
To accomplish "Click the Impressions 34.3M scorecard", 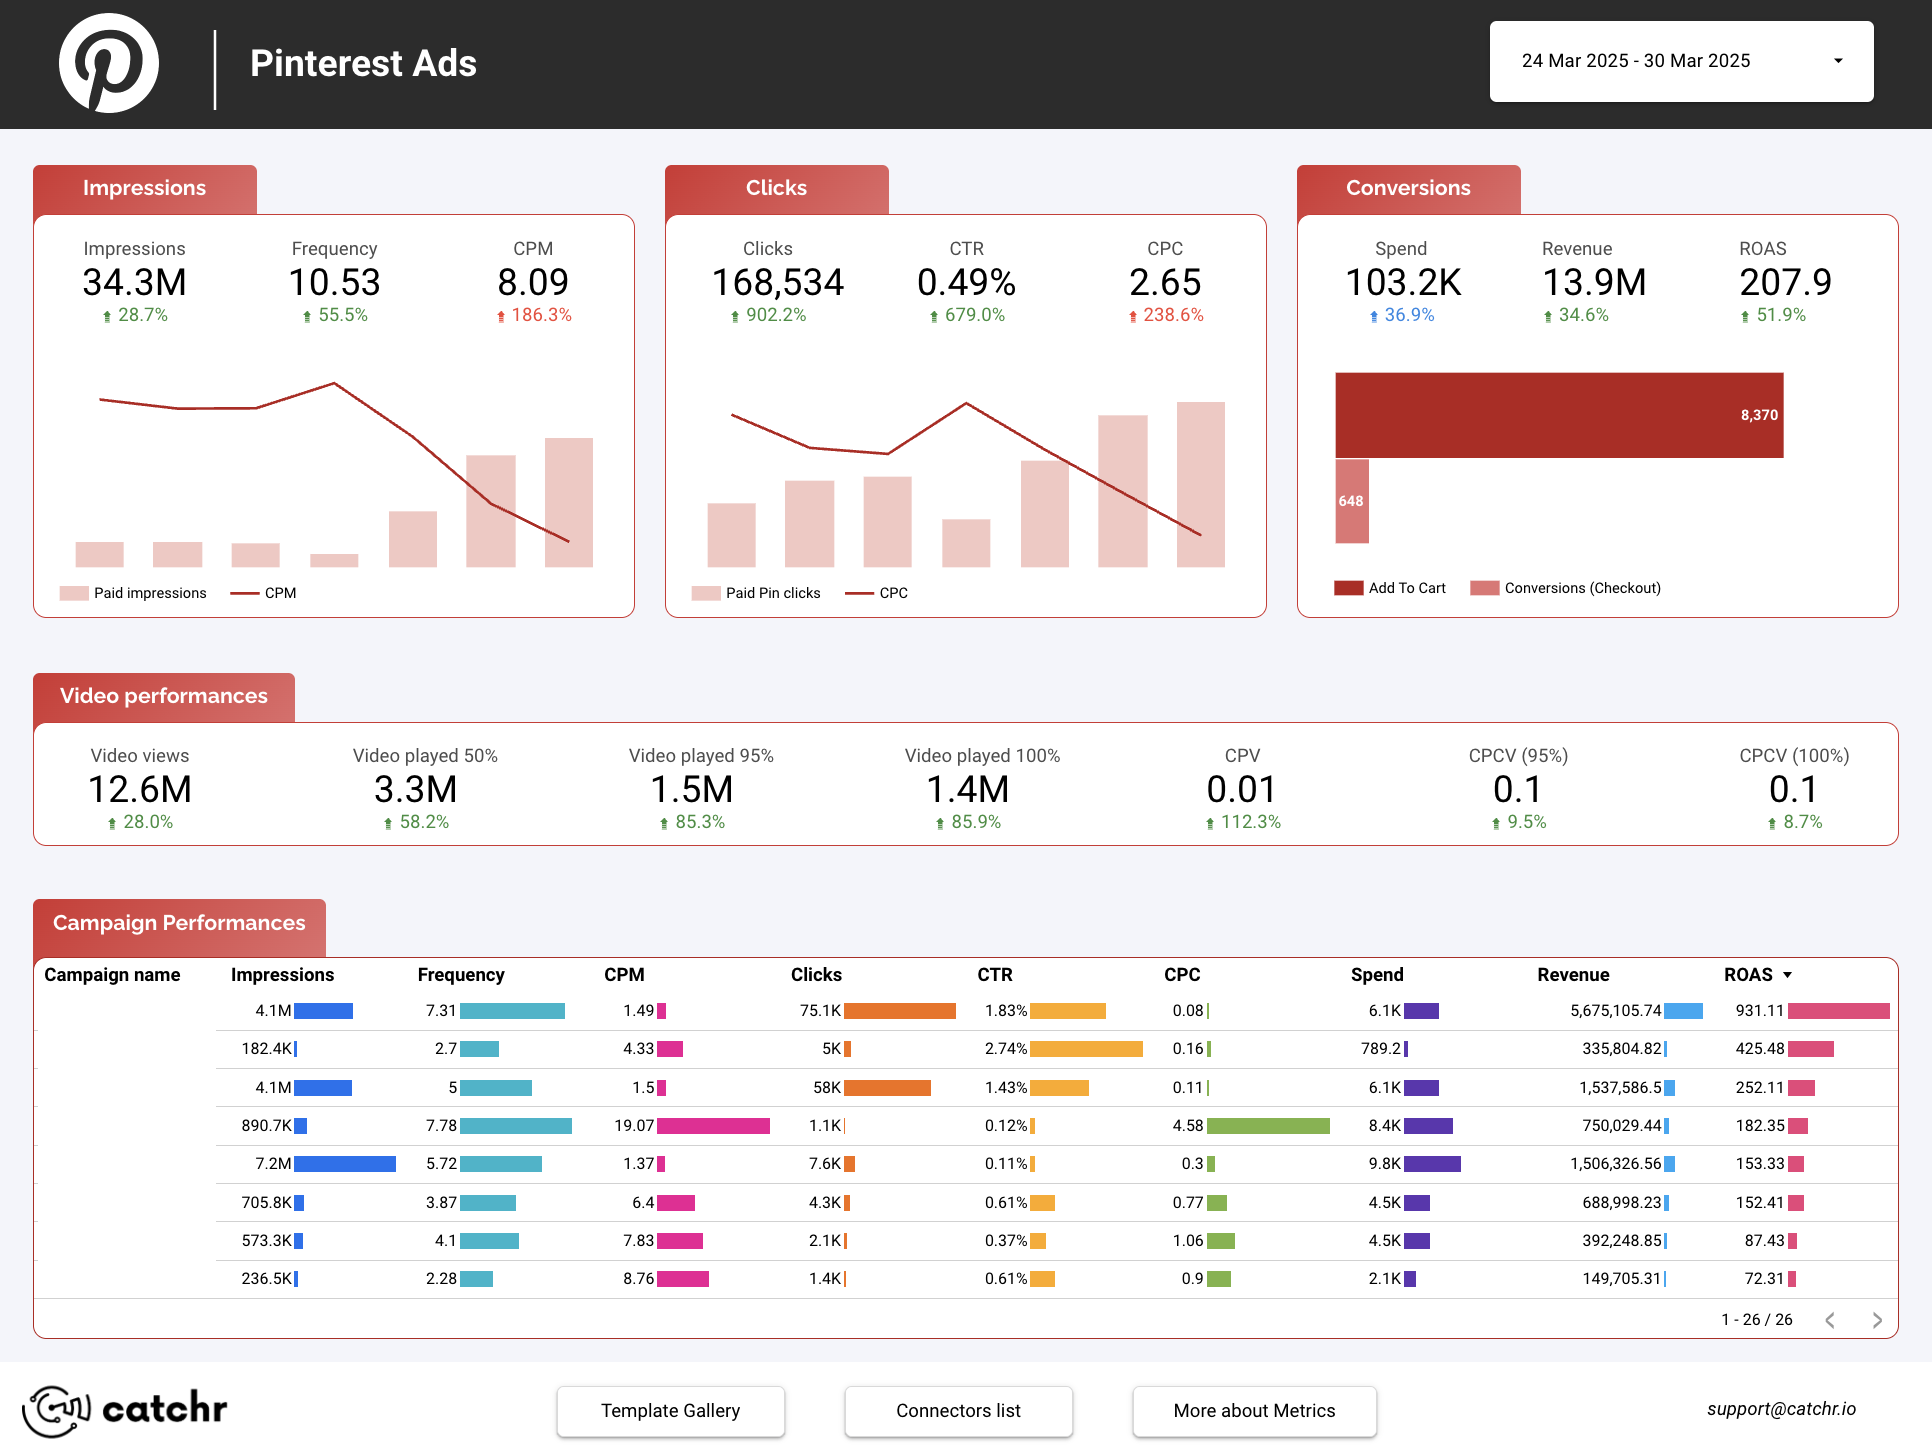I will point(134,283).
